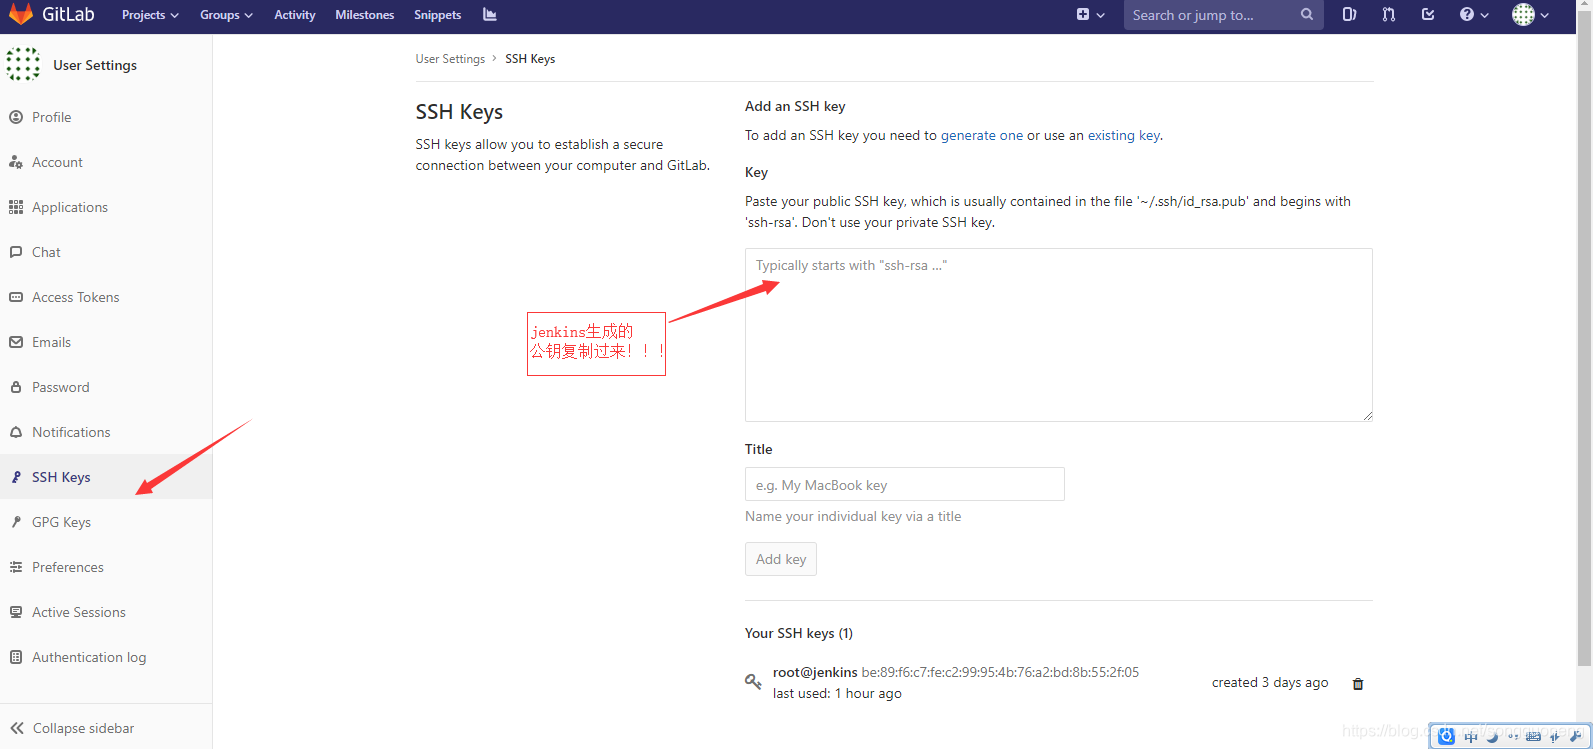Image resolution: width=1593 pixels, height=749 pixels.
Task: Delete the root@jenkins key with trash icon
Action: coord(1358,684)
